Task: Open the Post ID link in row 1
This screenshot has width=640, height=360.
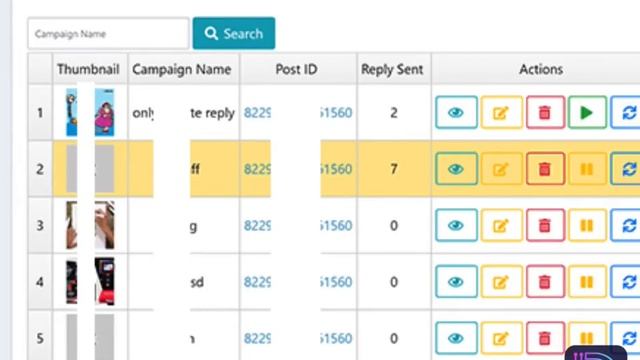Action: coord(298,113)
